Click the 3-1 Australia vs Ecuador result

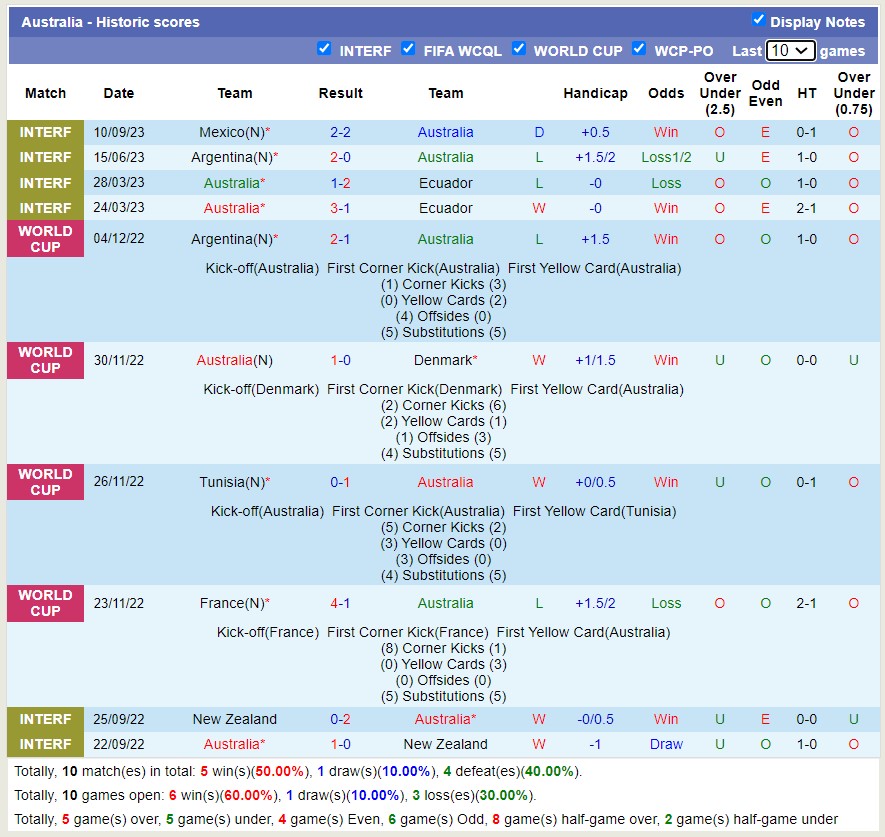point(340,208)
